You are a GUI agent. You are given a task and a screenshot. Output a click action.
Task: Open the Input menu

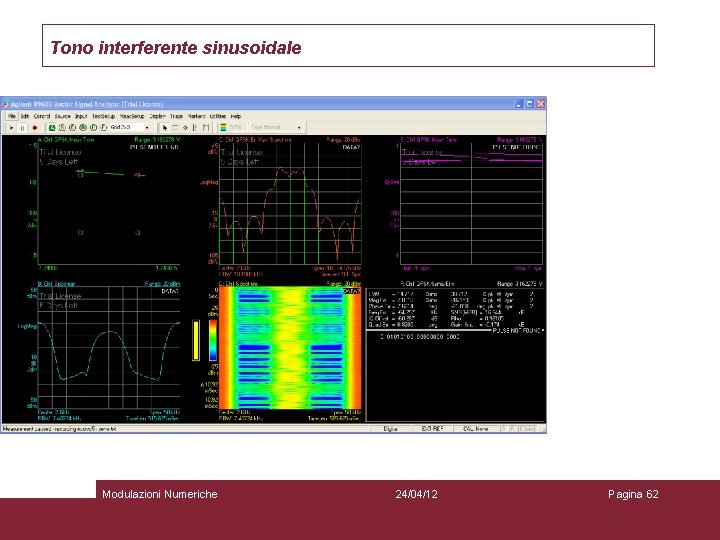81,116
